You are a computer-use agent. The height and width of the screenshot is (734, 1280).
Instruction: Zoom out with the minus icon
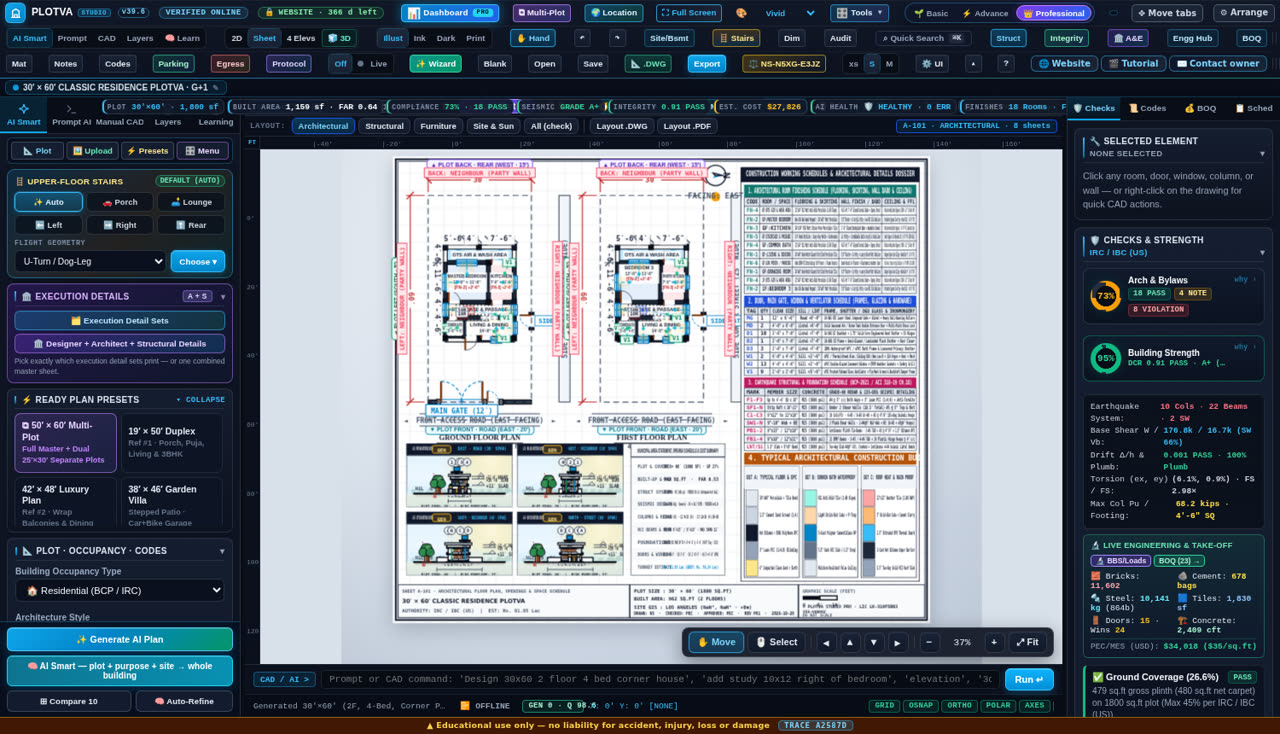coord(929,642)
